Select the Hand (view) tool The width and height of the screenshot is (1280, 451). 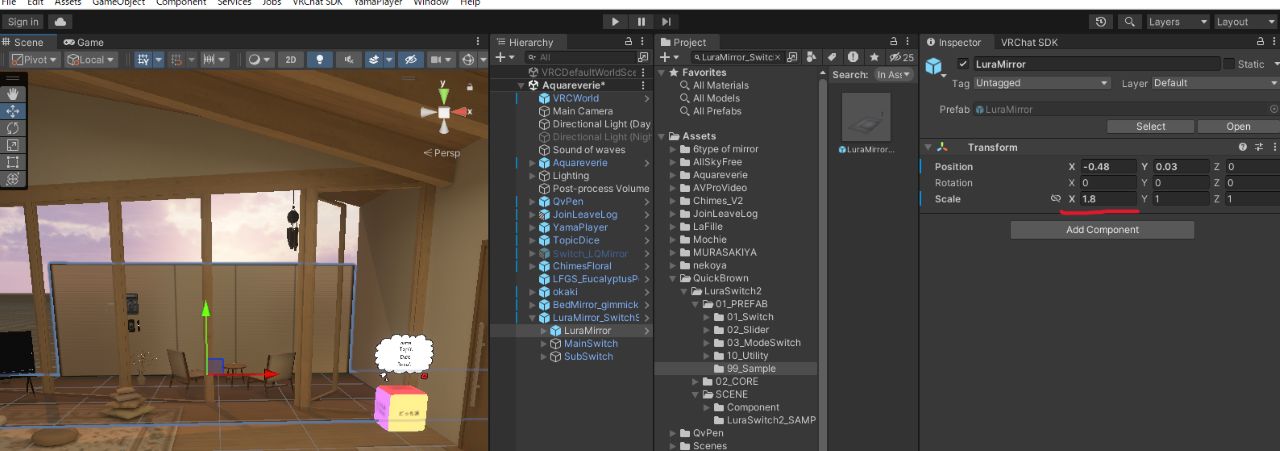pos(13,93)
